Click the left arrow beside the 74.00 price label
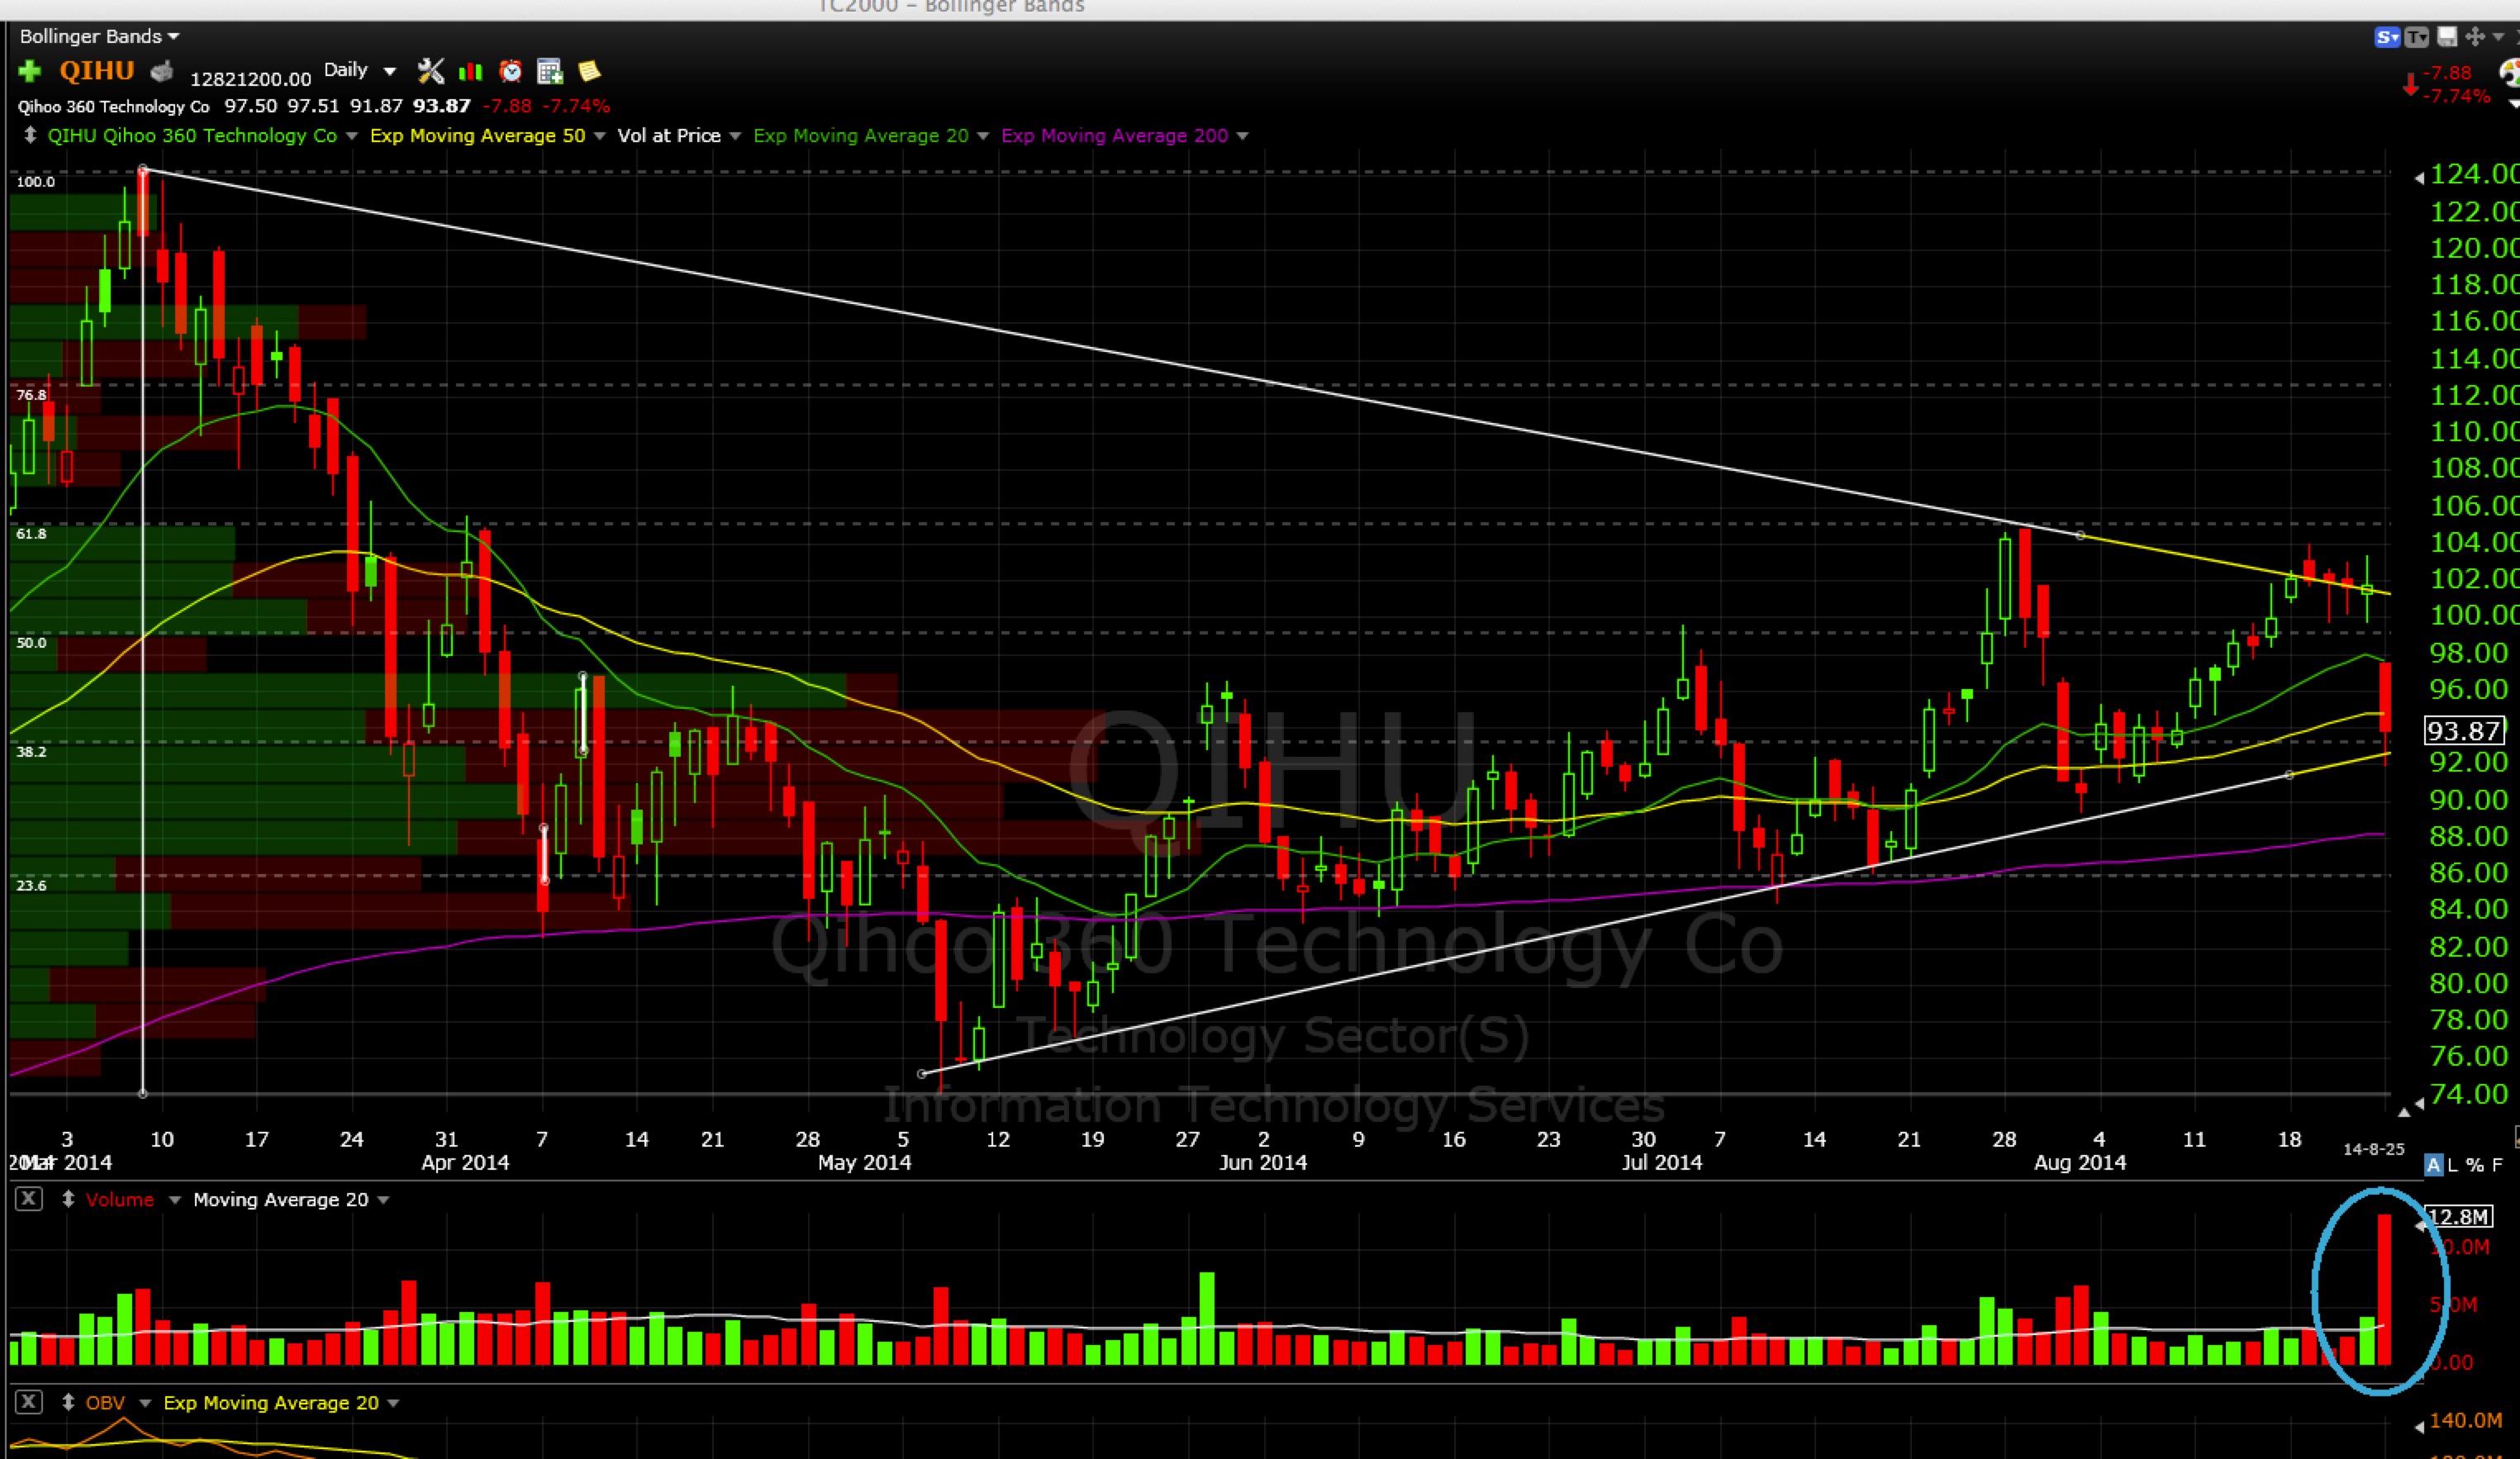 [x=2419, y=1103]
